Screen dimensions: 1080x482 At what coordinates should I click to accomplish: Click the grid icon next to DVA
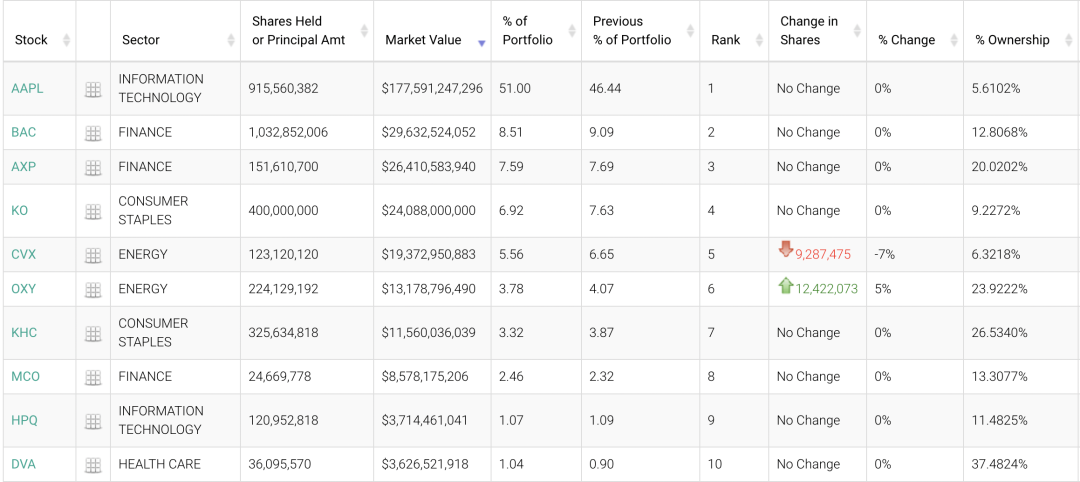pyautogui.click(x=93, y=465)
